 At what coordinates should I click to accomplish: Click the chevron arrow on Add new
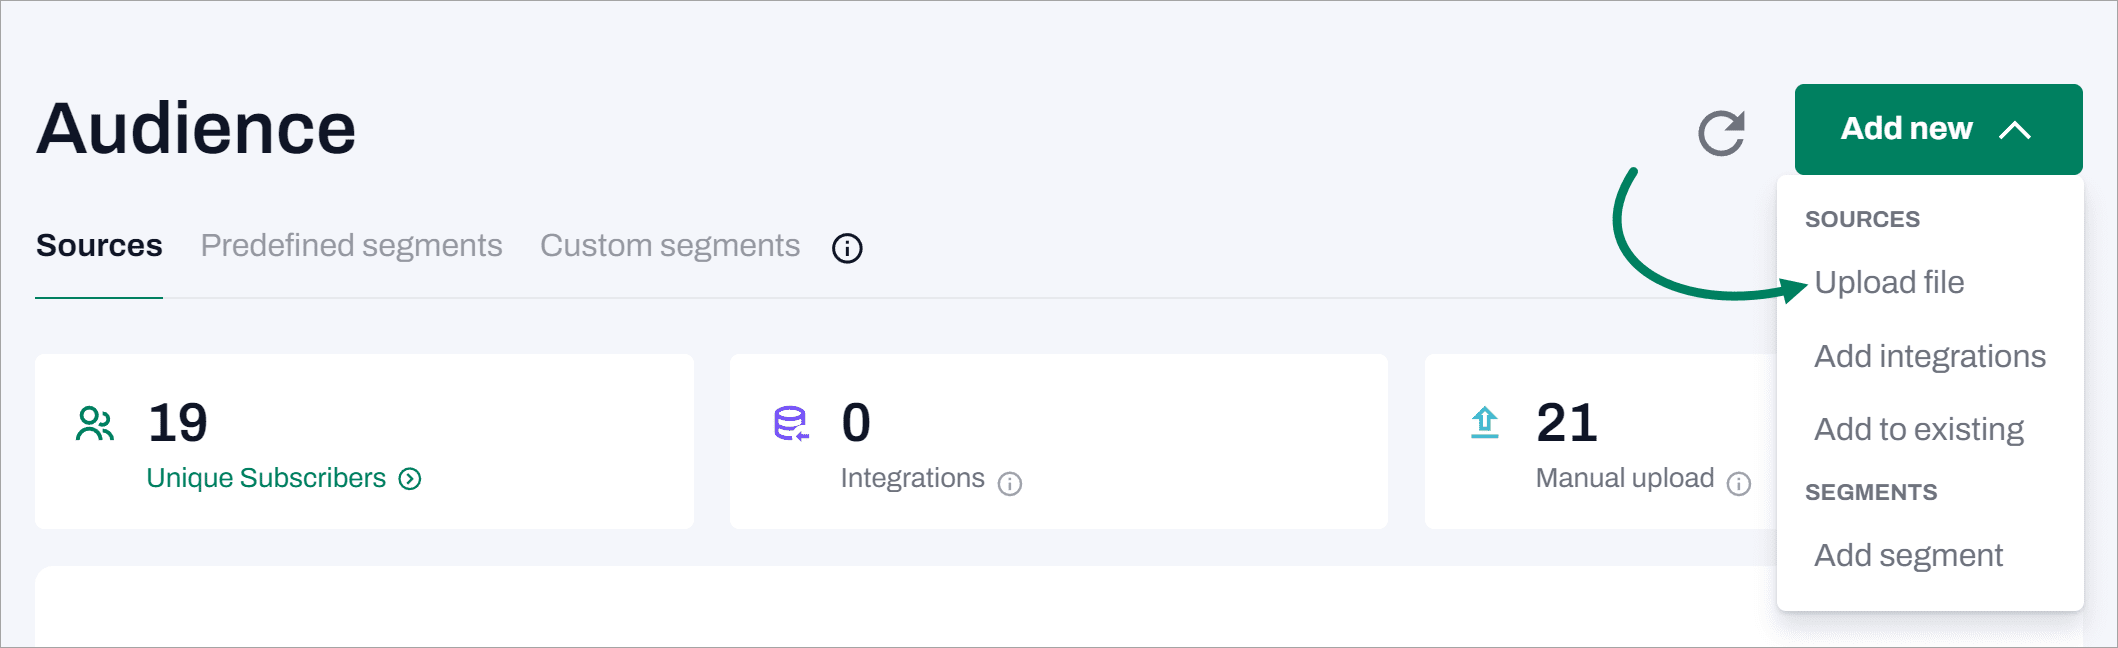2015,130
